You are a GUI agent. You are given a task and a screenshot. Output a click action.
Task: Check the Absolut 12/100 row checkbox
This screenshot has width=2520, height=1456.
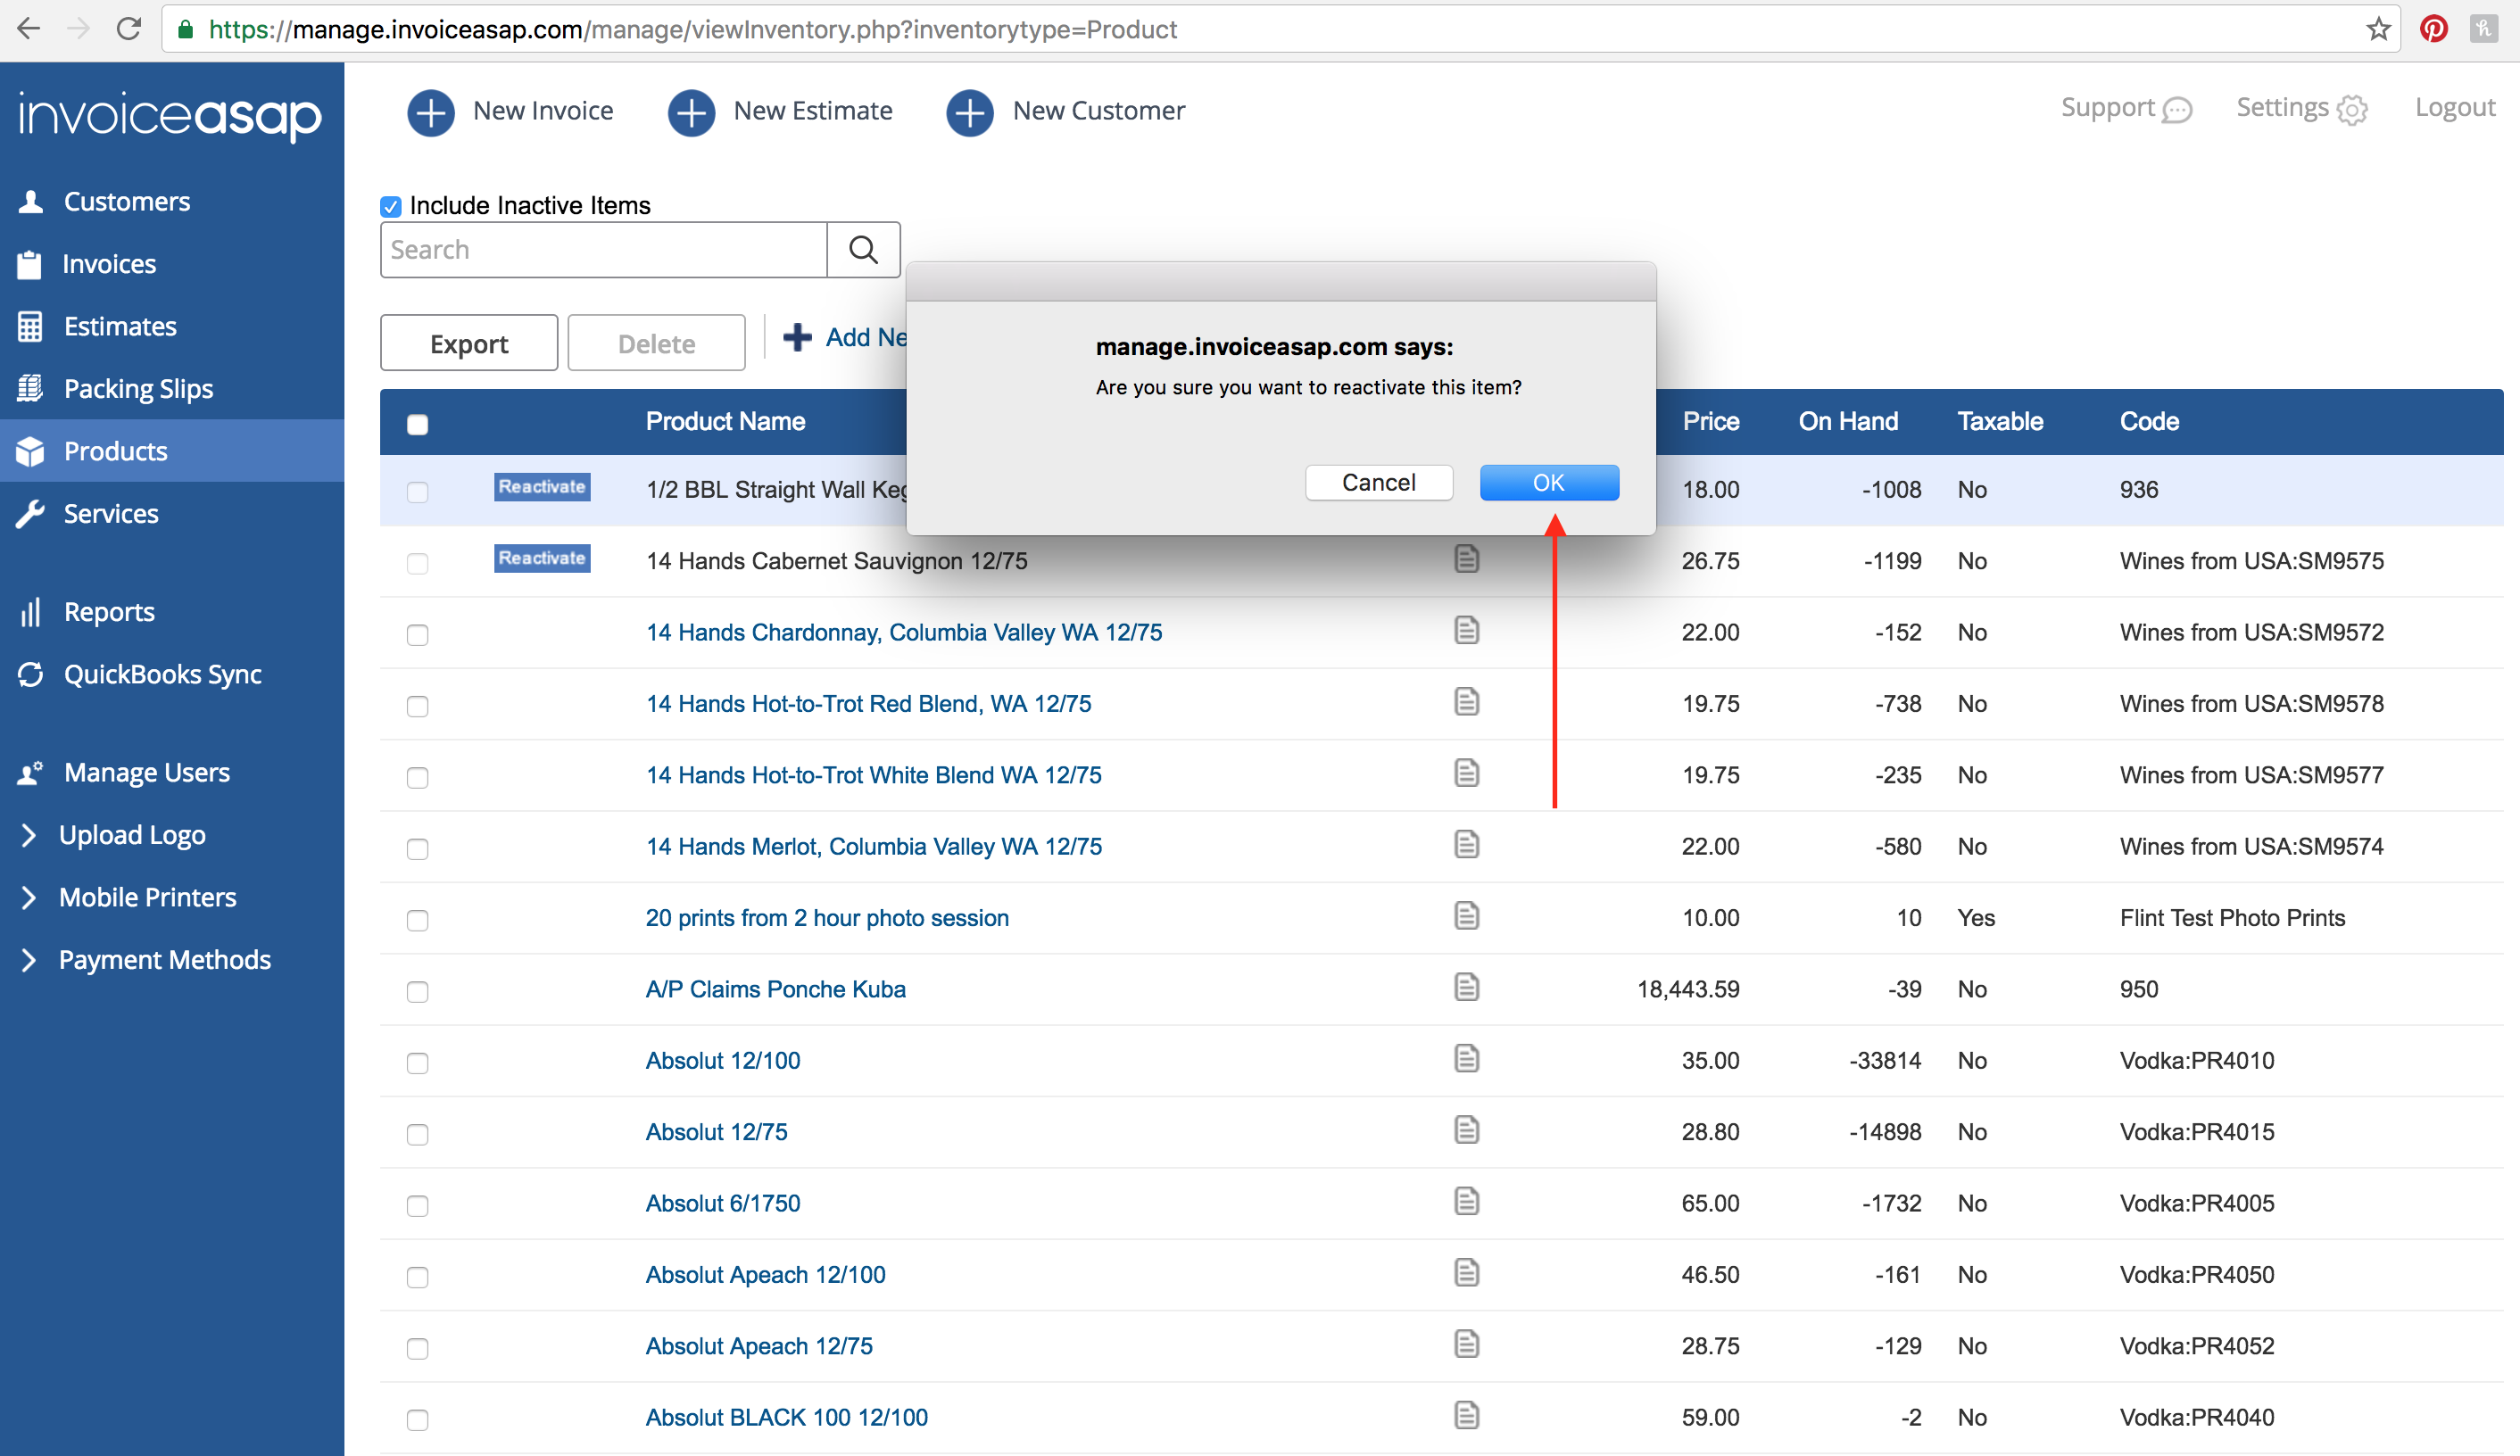(418, 1063)
